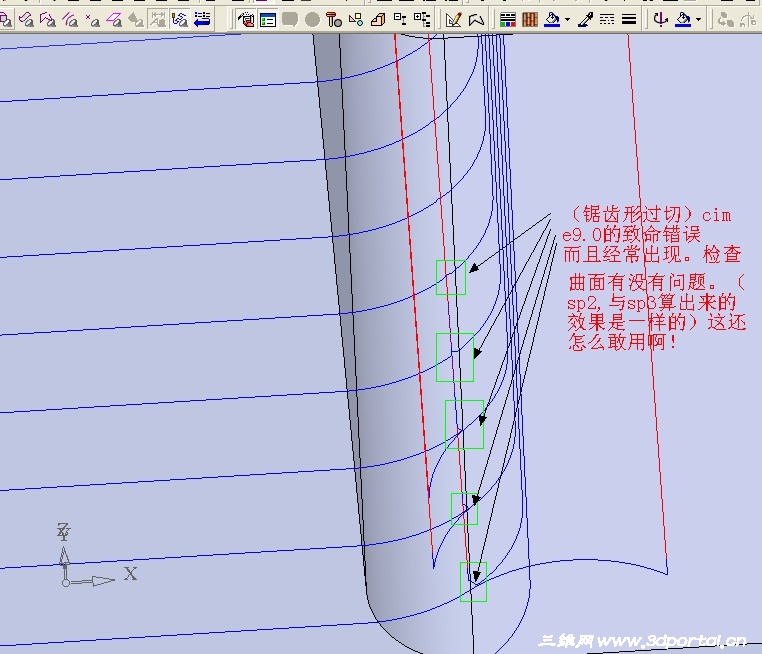Click the grayed-out solid filter icon
Viewport: 762px width, 654px height.
click(136, 19)
